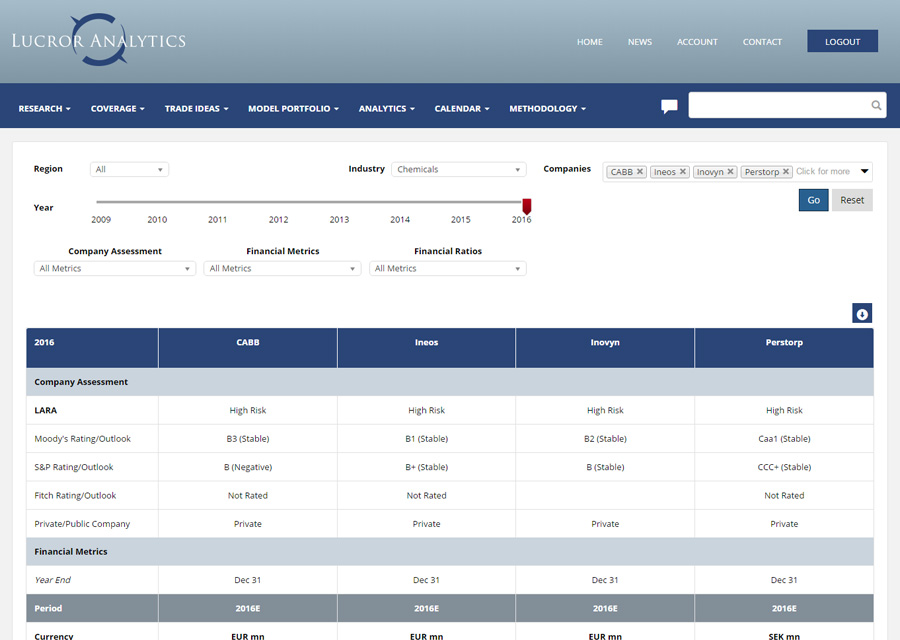Click the Reset button
Image resolution: width=900 pixels, height=640 pixels.
[x=852, y=200]
